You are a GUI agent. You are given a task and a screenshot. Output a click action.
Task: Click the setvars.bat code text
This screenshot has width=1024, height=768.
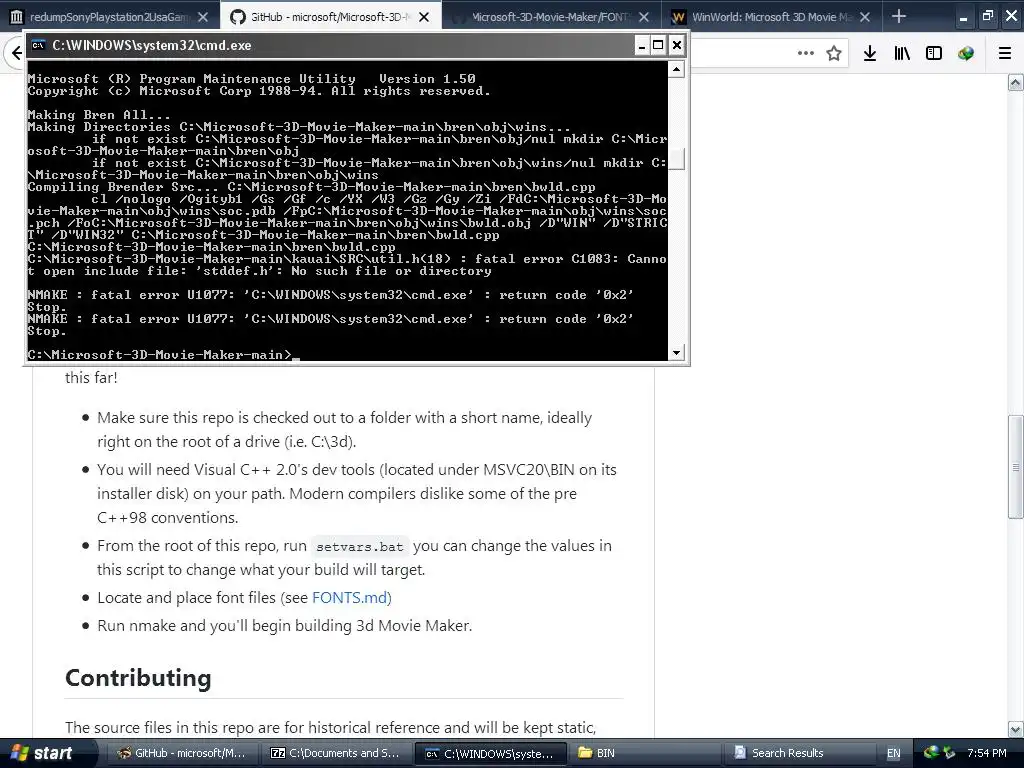point(360,547)
